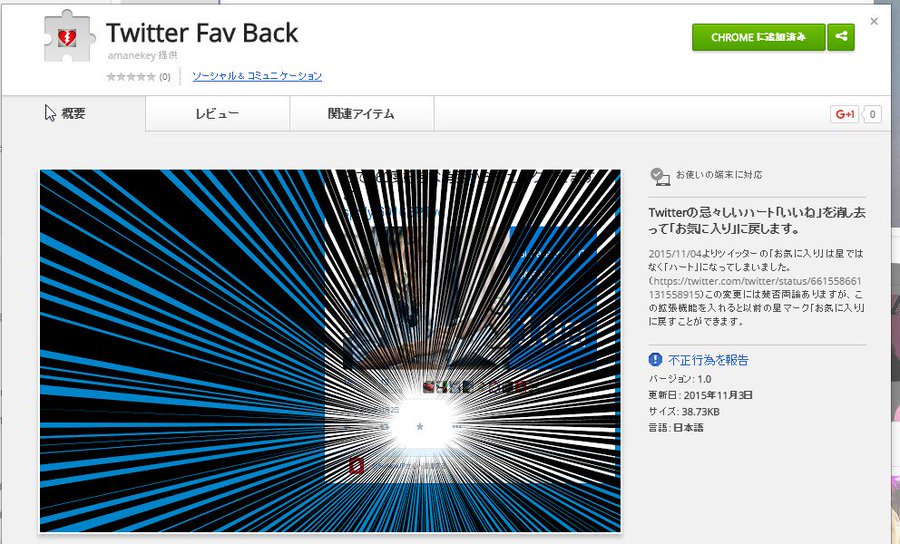
Task: Click the Twitter Fav Back puzzle-piece icon
Action: (69, 36)
